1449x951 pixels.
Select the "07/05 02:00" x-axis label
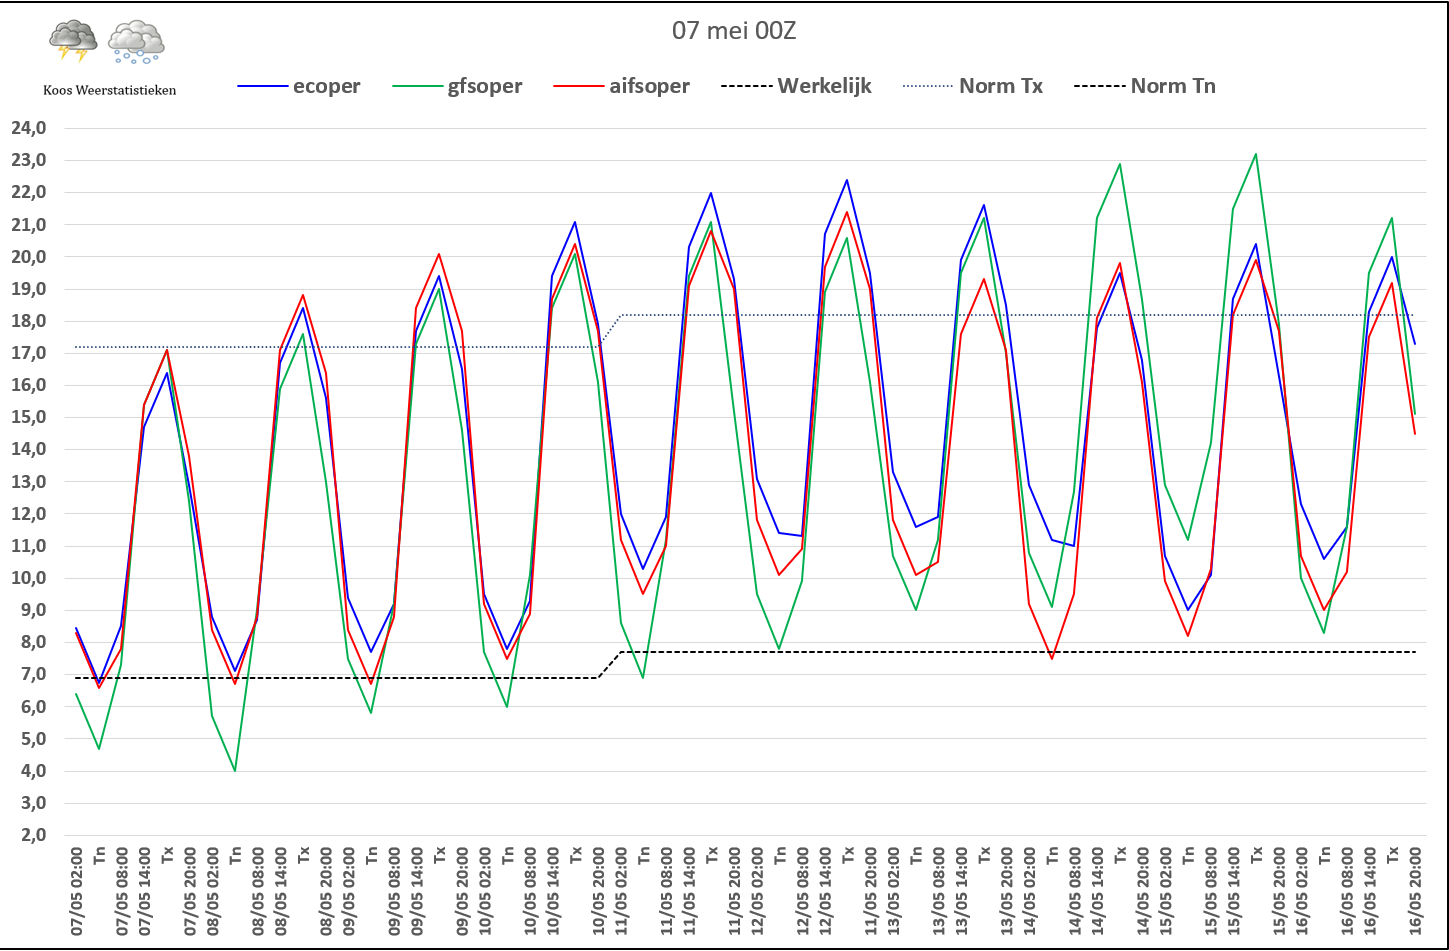coord(76,890)
